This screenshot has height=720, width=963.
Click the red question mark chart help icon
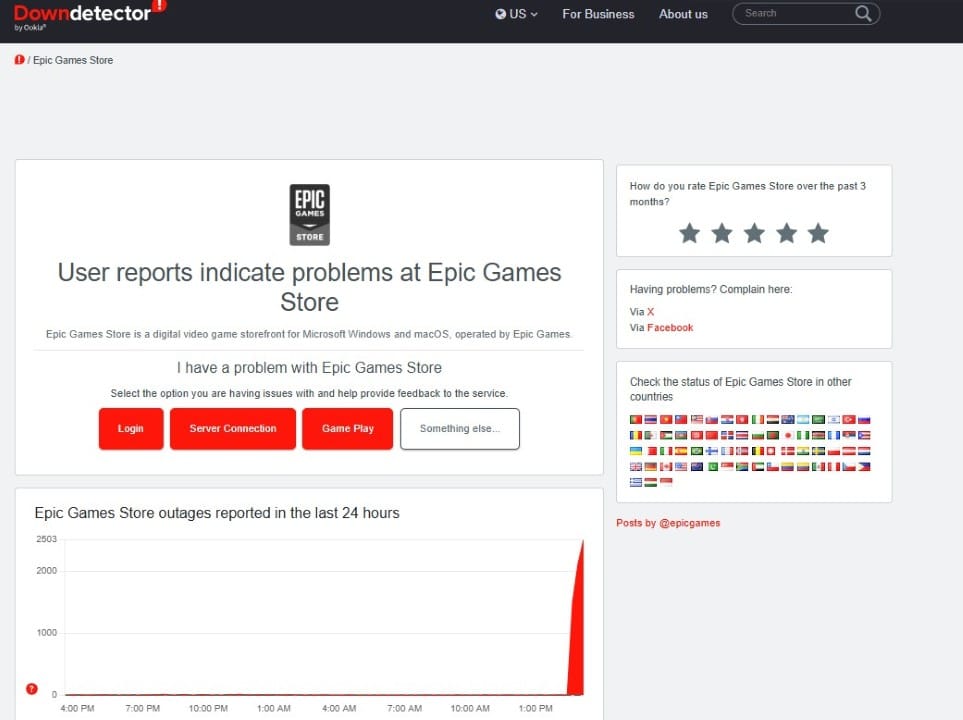point(32,689)
